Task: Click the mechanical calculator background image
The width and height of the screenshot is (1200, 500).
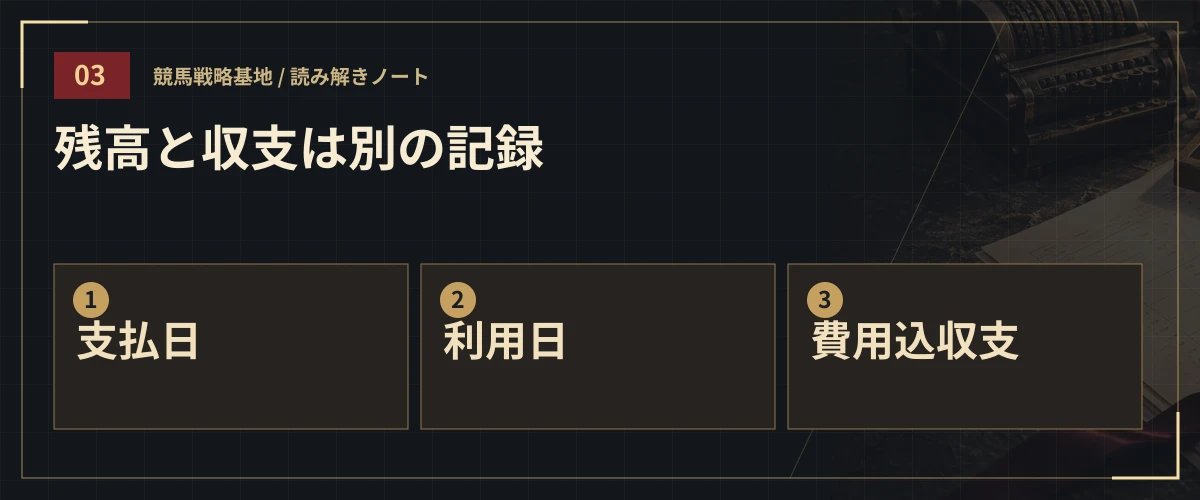Action: tap(1090, 80)
